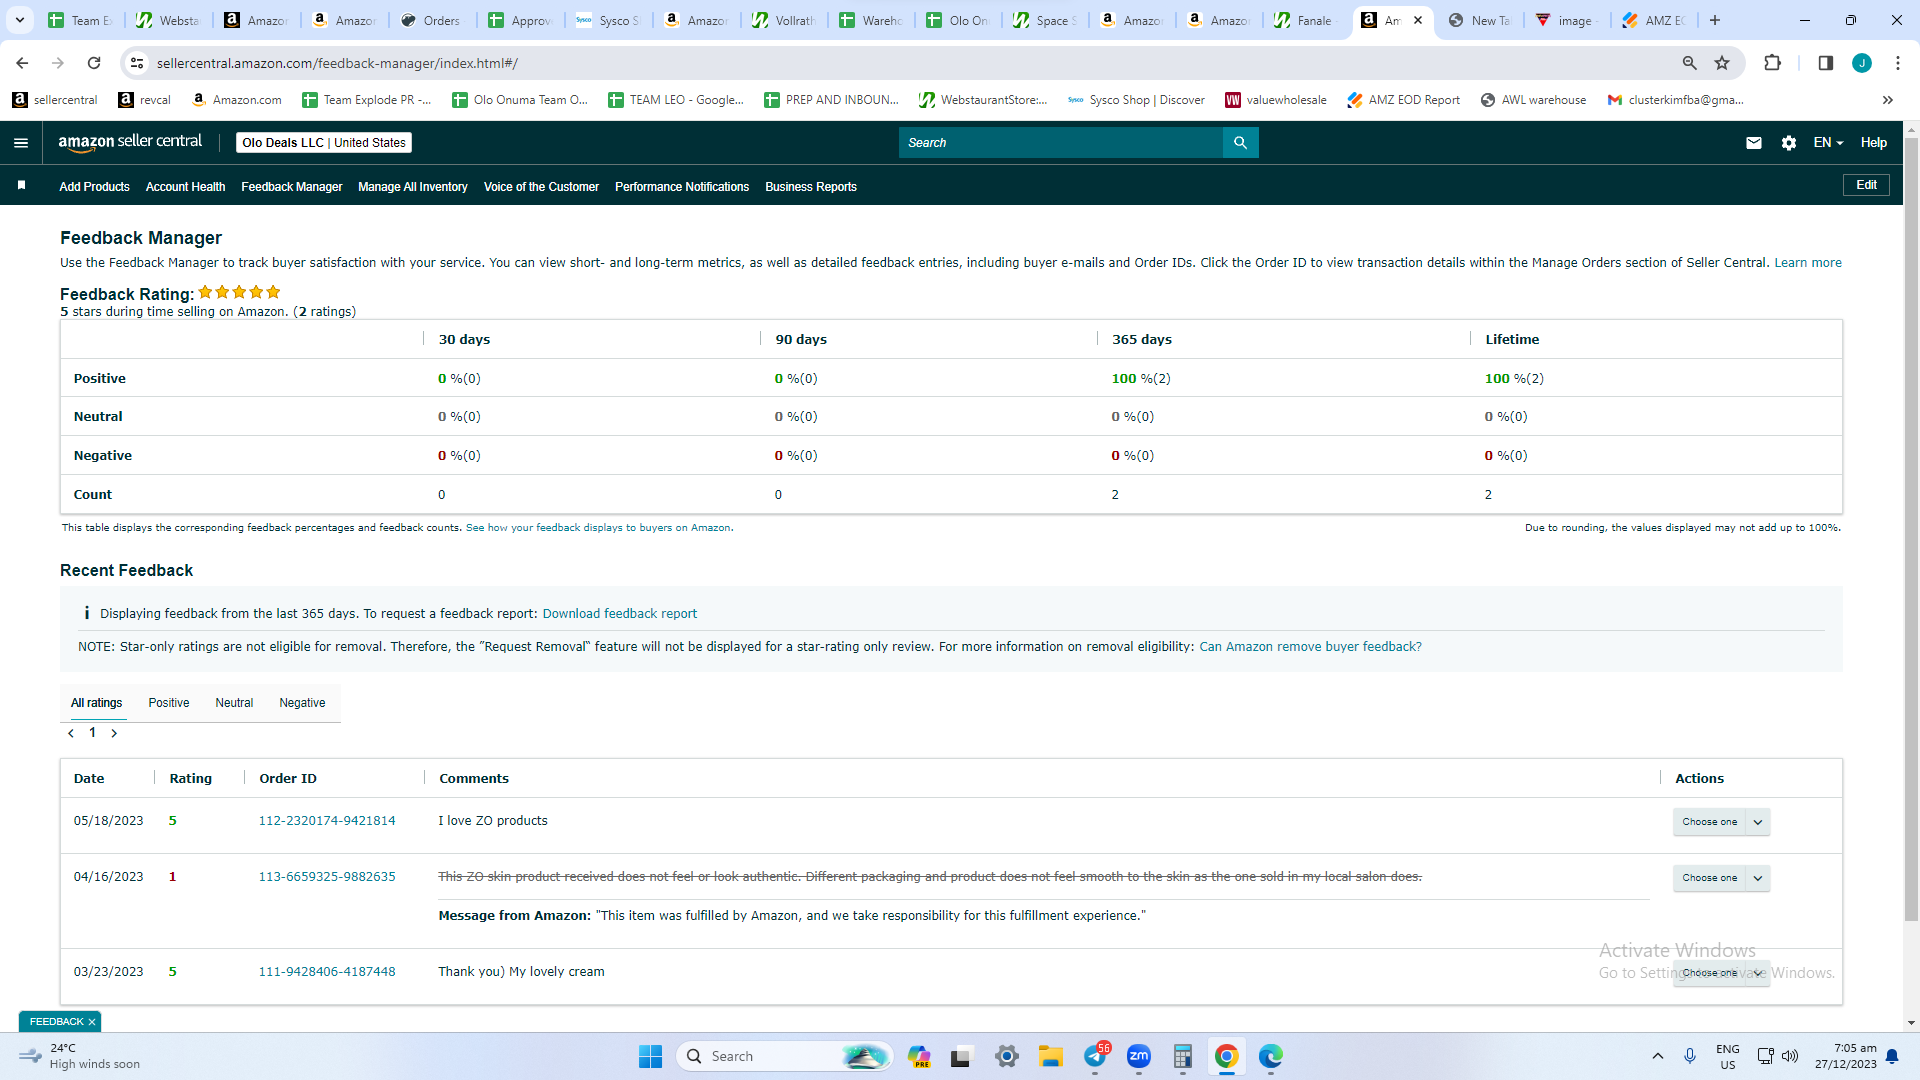Open Can Amazon remove buyer feedback link
The width and height of the screenshot is (1920, 1080).
1310,647
